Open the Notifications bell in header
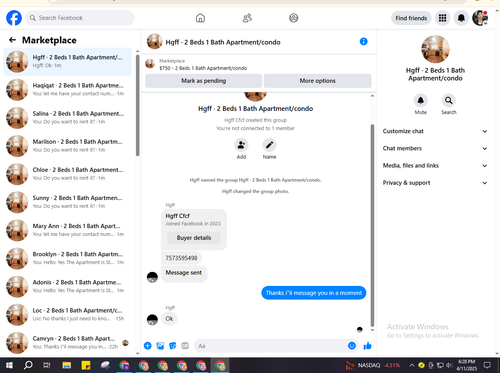This screenshot has width=500, height=373. [x=461, y=18]
